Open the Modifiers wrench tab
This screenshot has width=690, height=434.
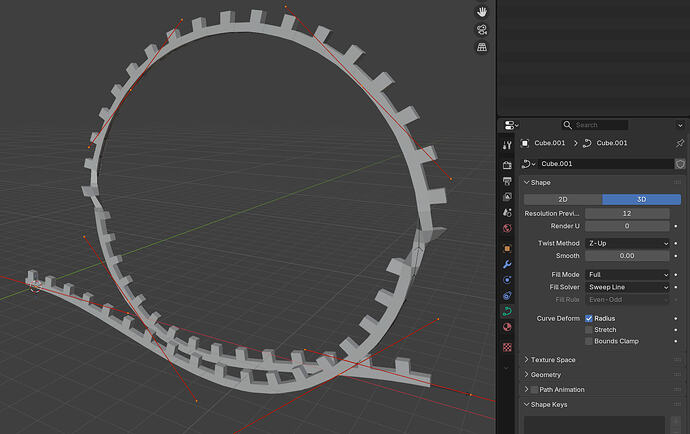click(x=507, y=264)
